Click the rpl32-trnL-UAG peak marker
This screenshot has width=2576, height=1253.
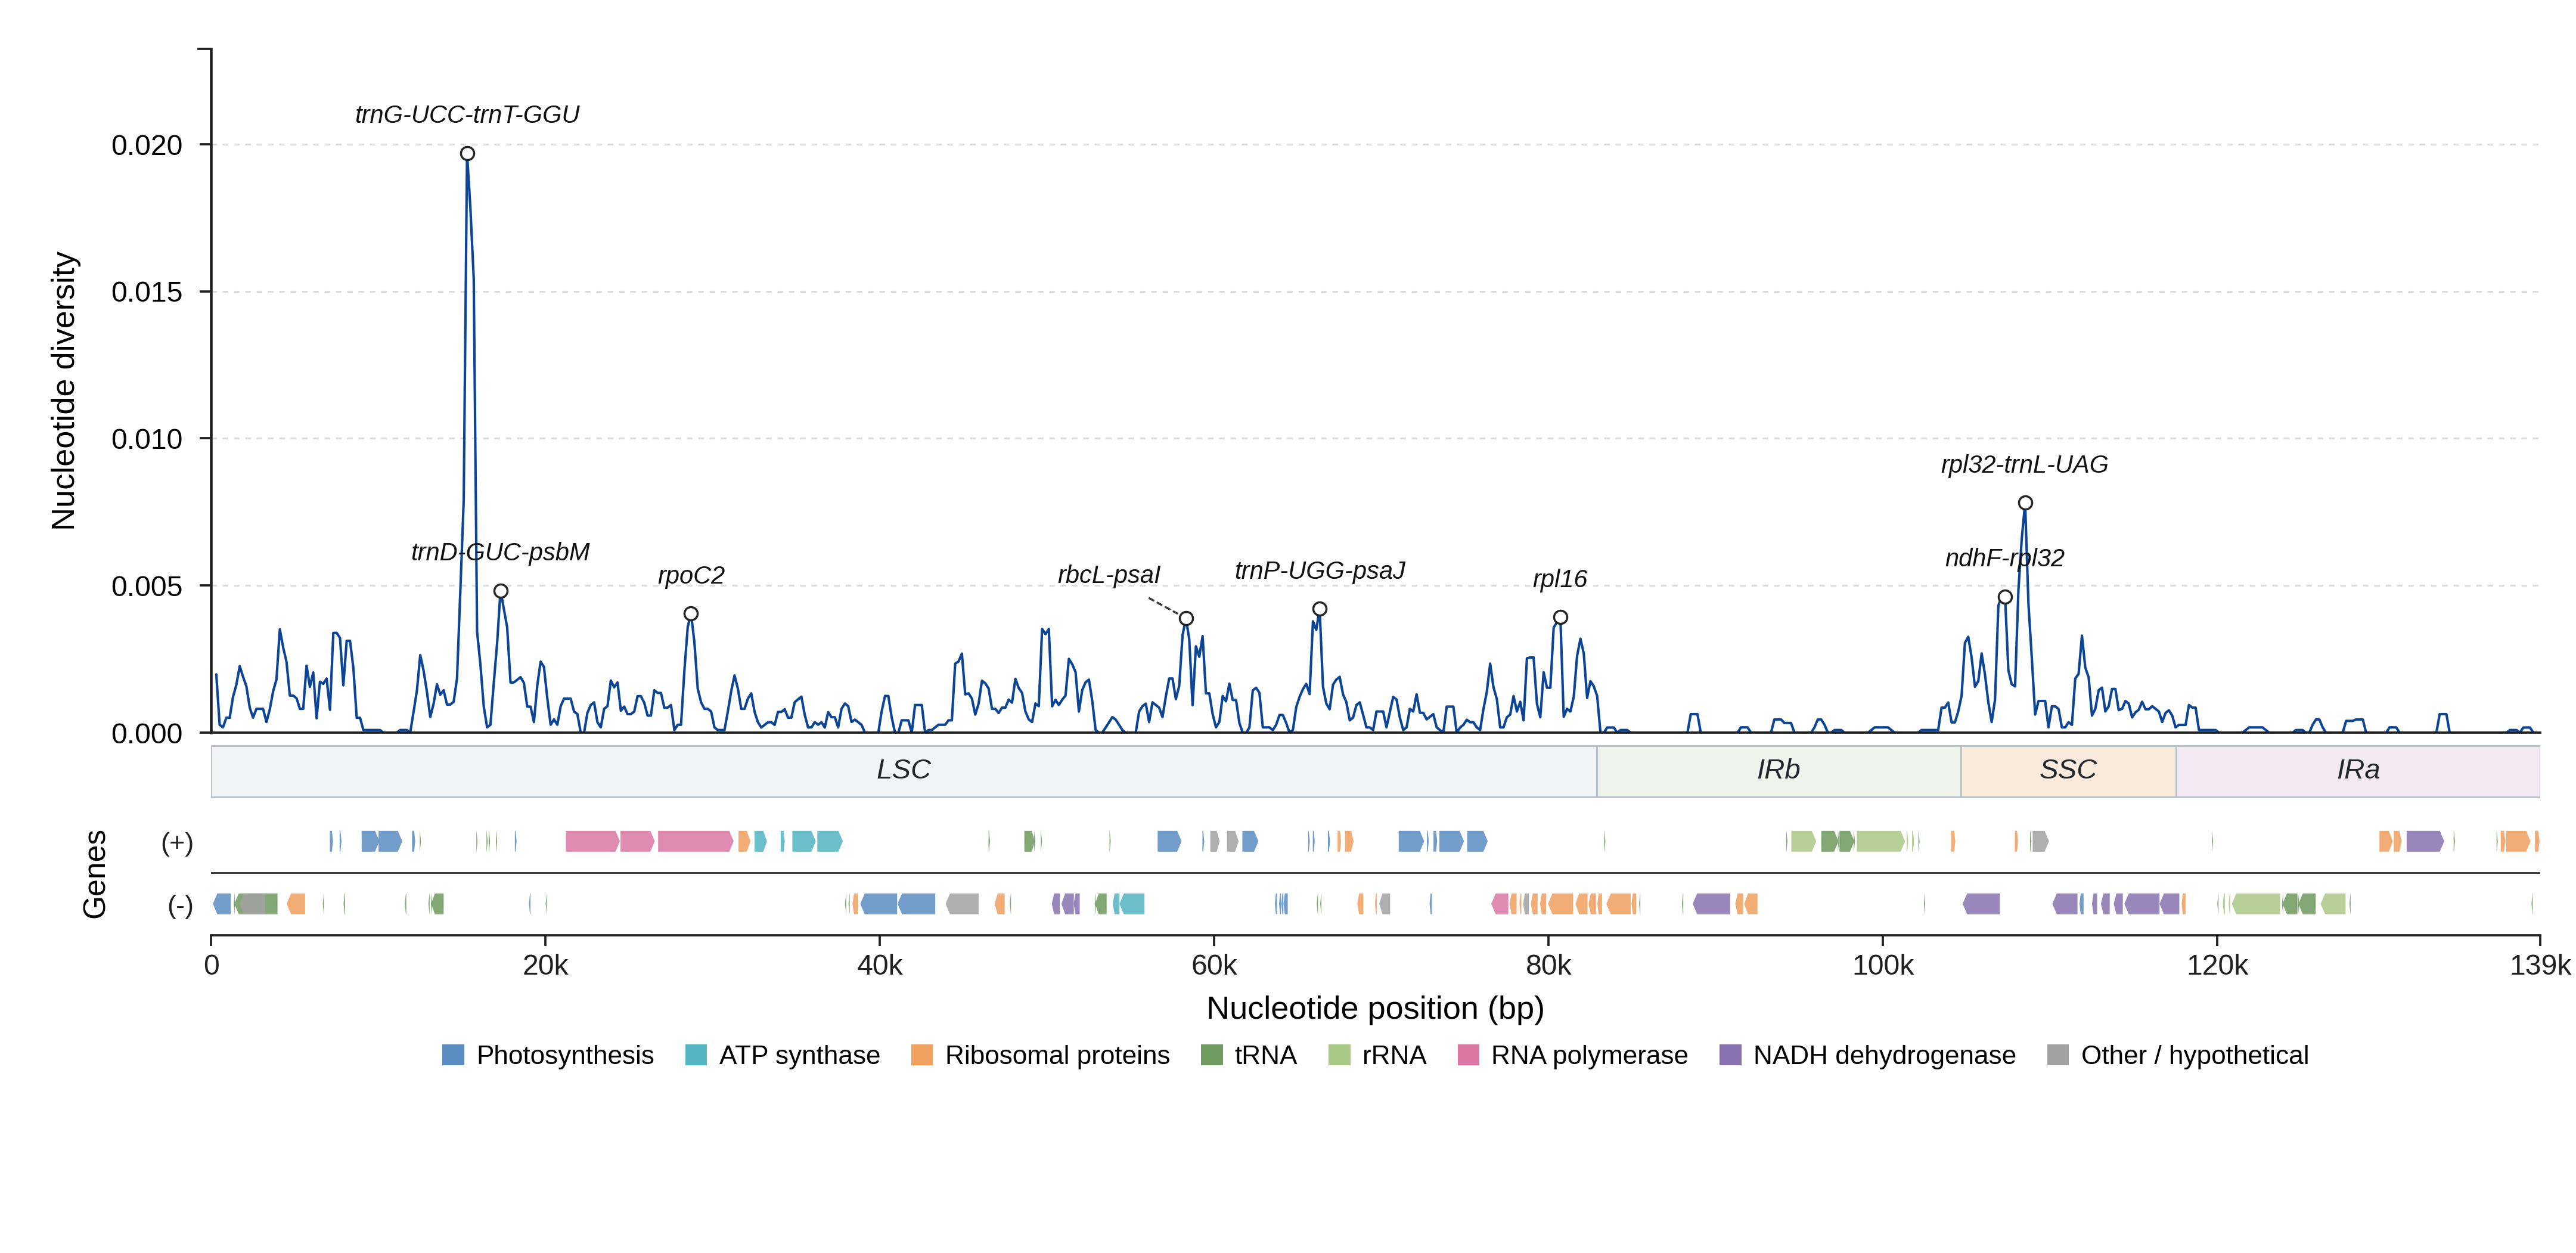point(2025,503)
